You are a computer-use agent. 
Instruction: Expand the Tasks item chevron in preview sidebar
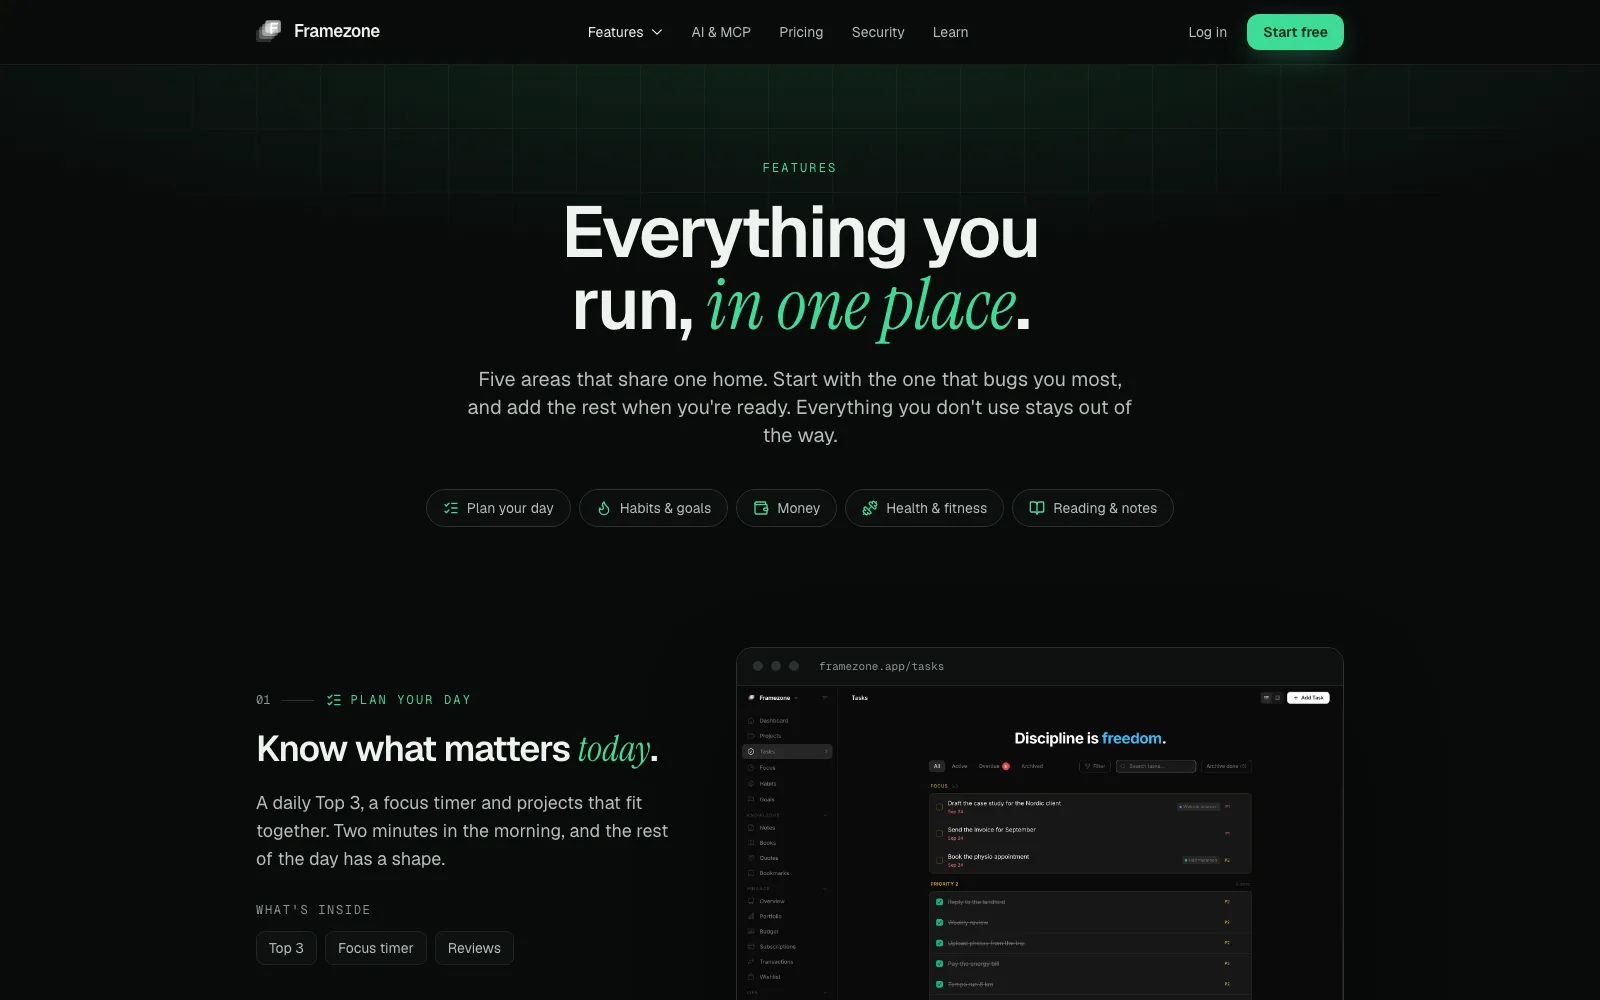pyautogui.click(x=826, y=751)
